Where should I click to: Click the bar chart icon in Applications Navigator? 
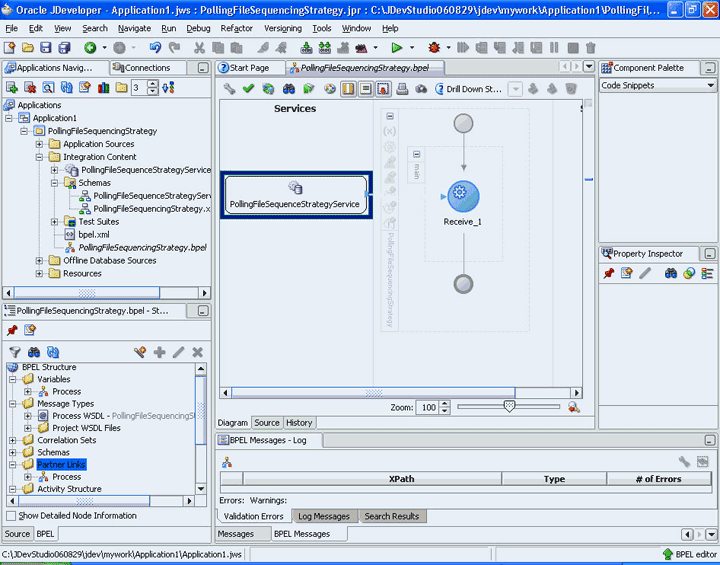point(103,87)
